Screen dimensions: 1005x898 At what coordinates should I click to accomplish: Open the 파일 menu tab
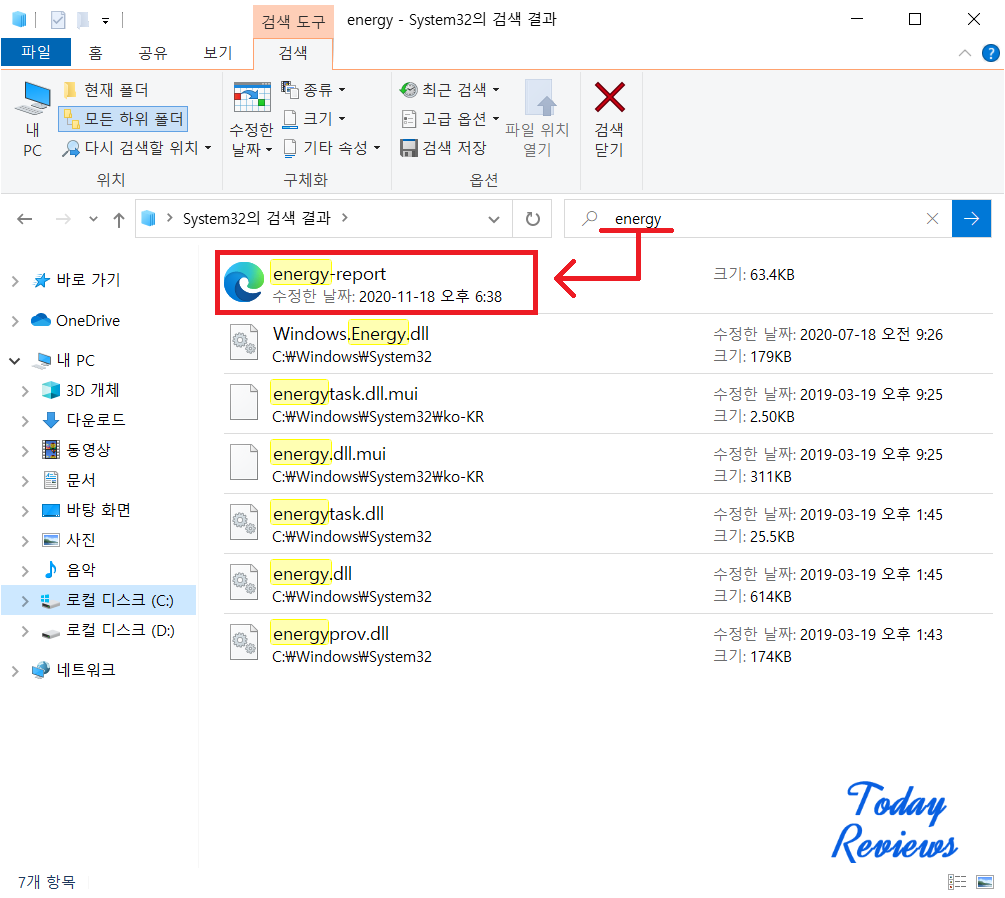point(36,52)
